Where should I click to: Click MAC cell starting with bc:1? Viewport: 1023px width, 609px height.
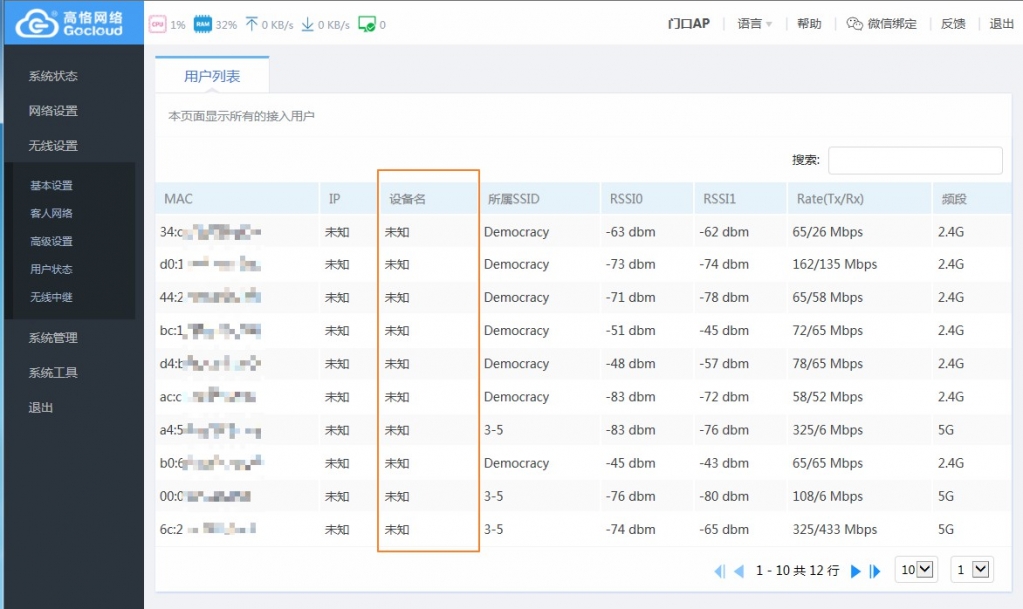pyautogui.click(x=210, y=330)
